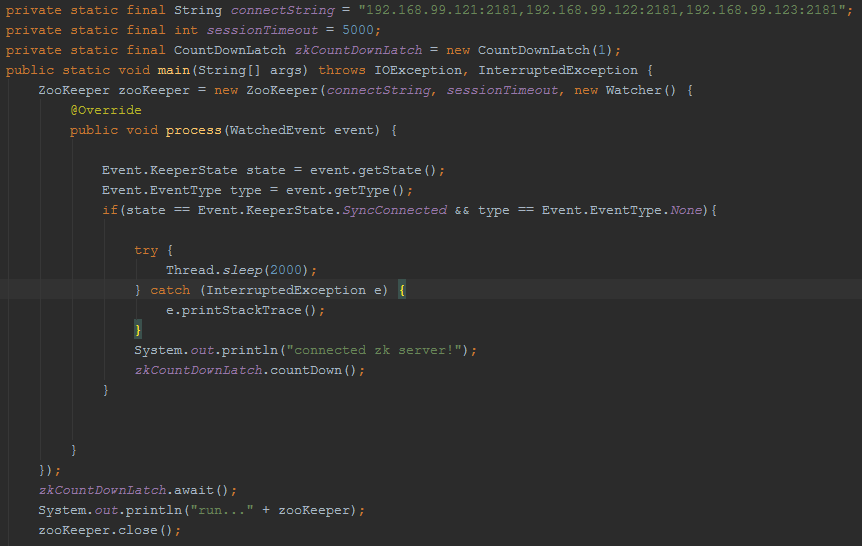The image size is (862, 546).
Task: Click the main method name
Action: pyautogui.click(x=174, y=70)
